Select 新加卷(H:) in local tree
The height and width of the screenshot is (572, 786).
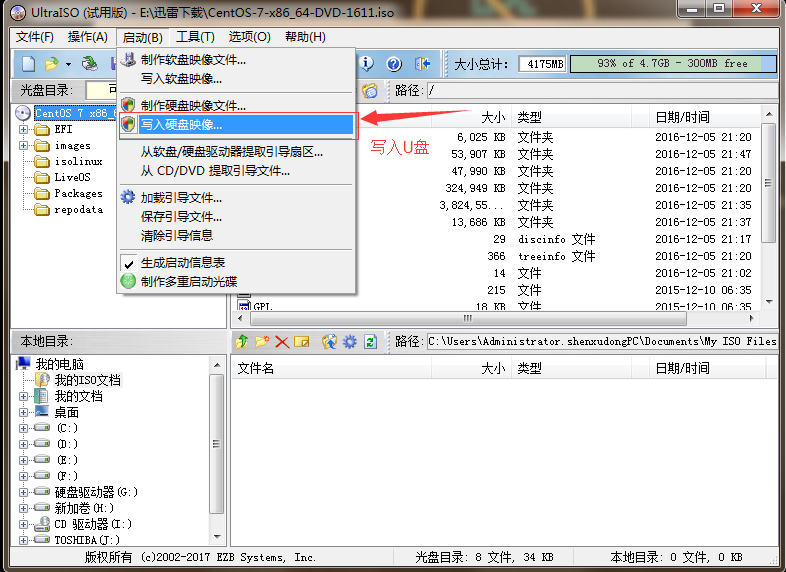pyautogui.click(x=84, y=508)
